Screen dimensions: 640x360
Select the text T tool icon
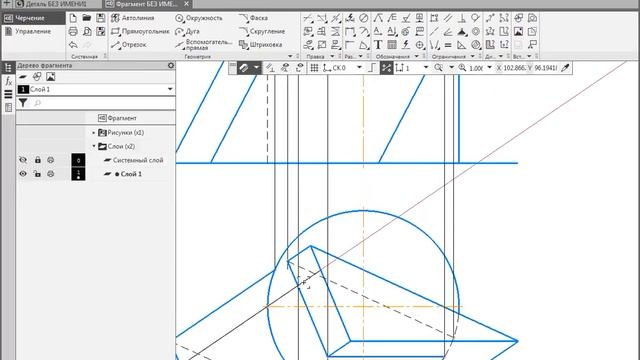point(378,45)
